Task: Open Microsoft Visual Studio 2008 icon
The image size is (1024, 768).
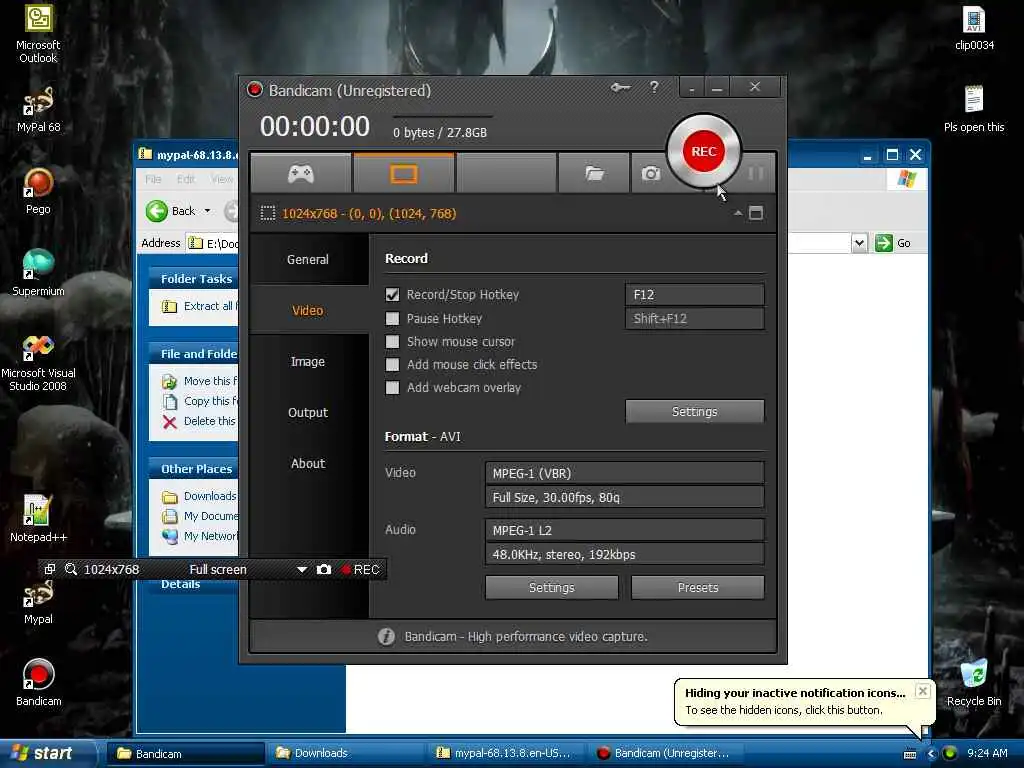Action: pos(38,362)
